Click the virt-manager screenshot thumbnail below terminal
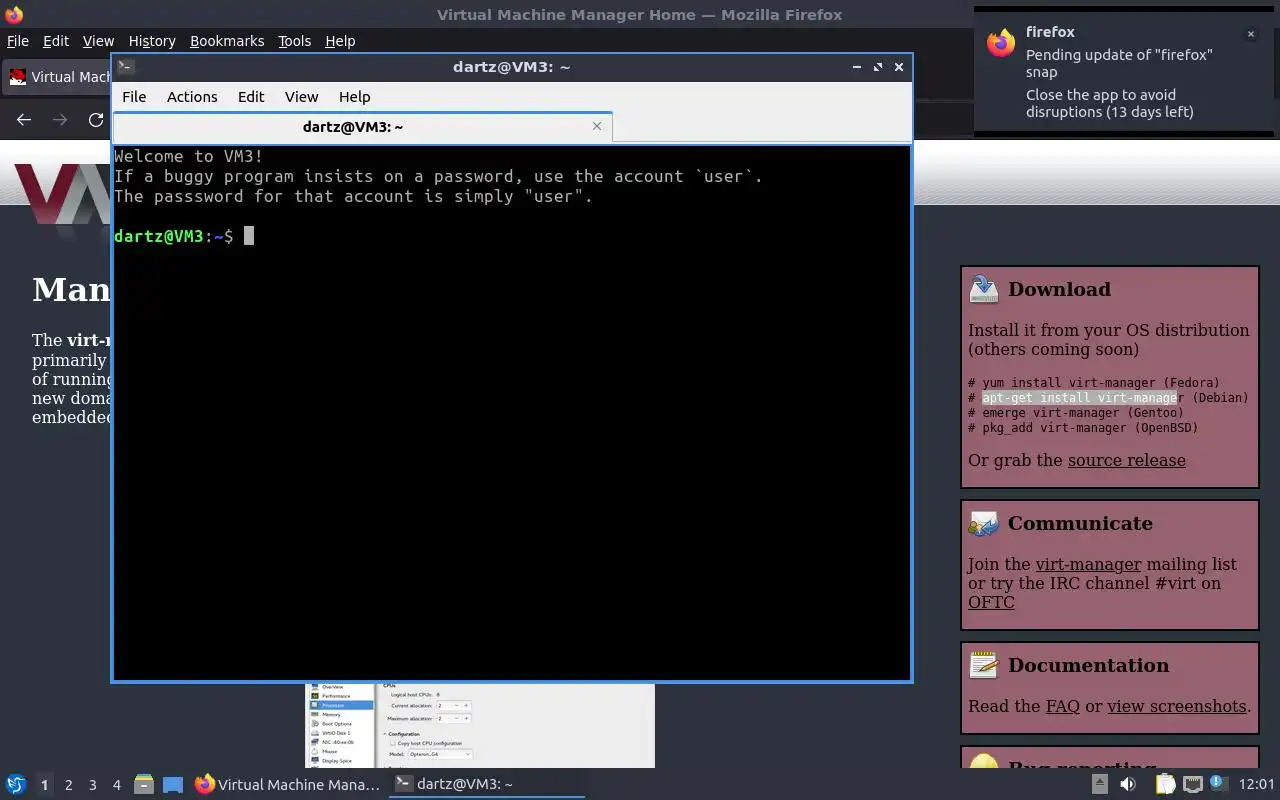This screenshot has width=1280, height=800. pos(480,726)
